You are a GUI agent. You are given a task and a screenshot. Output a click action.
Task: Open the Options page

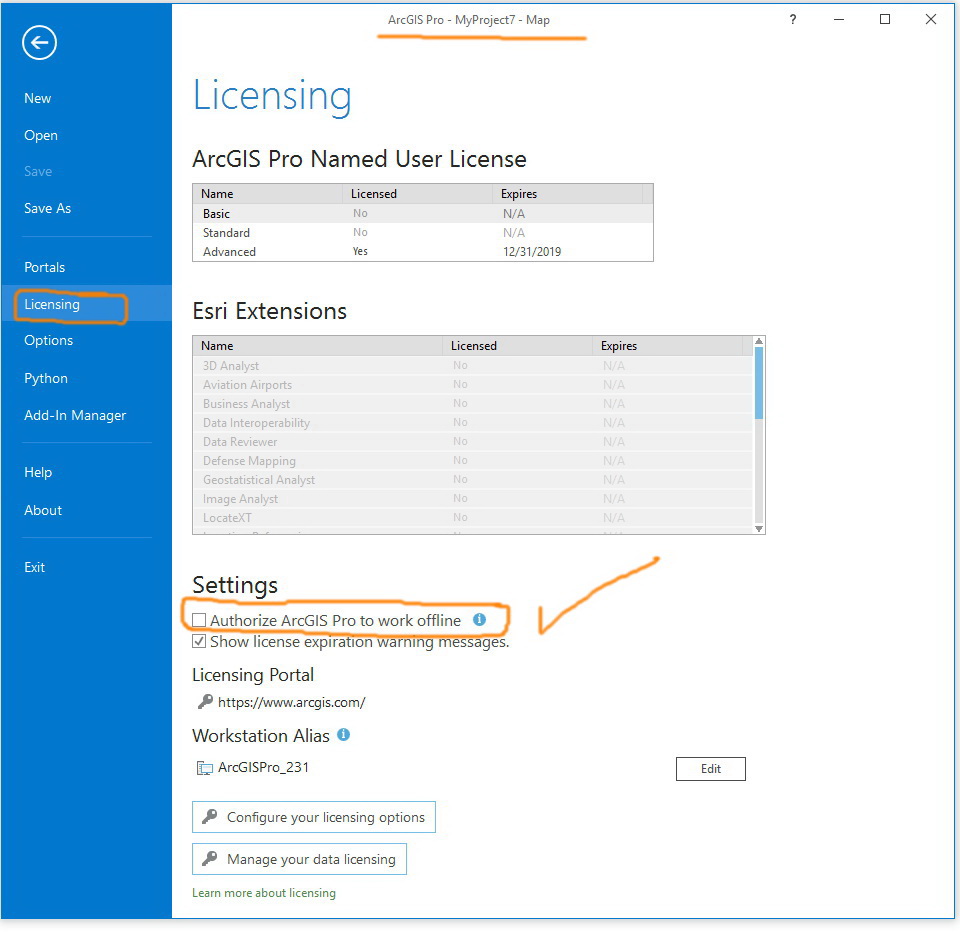click(x=48, y=340)
